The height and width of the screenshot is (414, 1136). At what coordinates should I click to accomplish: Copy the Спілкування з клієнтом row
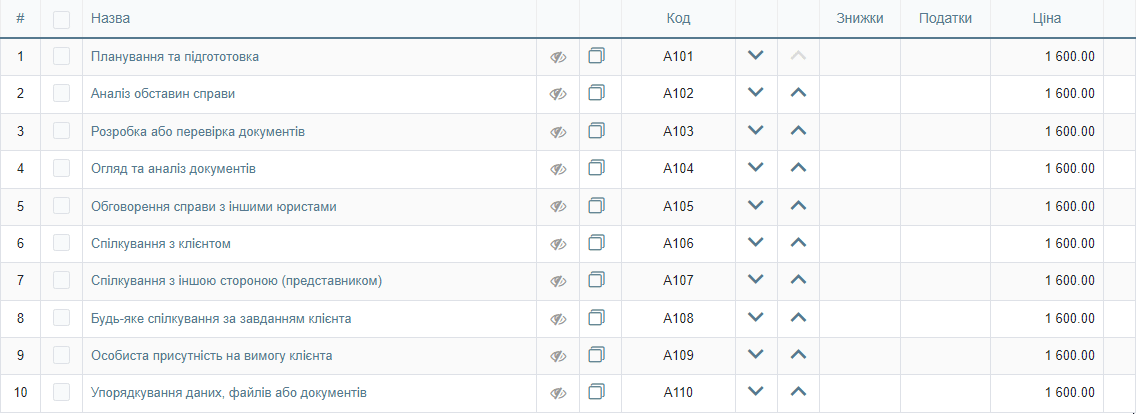[596, 244]
